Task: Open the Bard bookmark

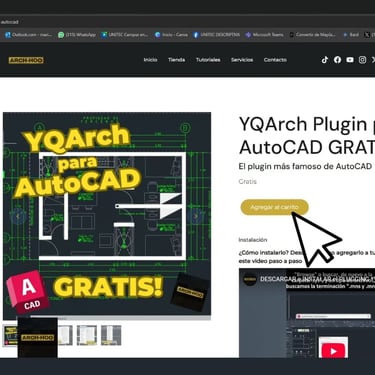Action: click(350, 35)
